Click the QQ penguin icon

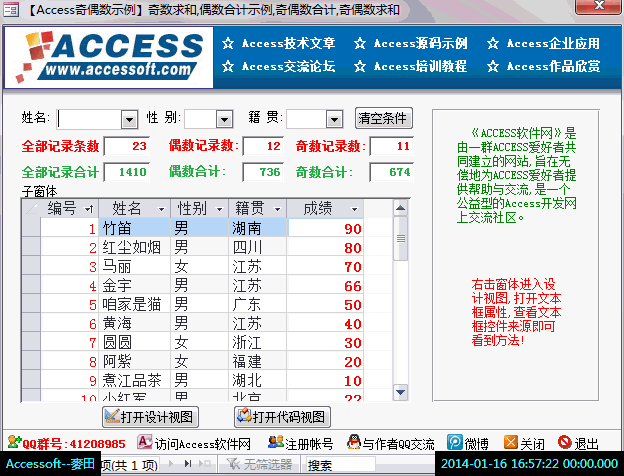click(x=354, y=442)
